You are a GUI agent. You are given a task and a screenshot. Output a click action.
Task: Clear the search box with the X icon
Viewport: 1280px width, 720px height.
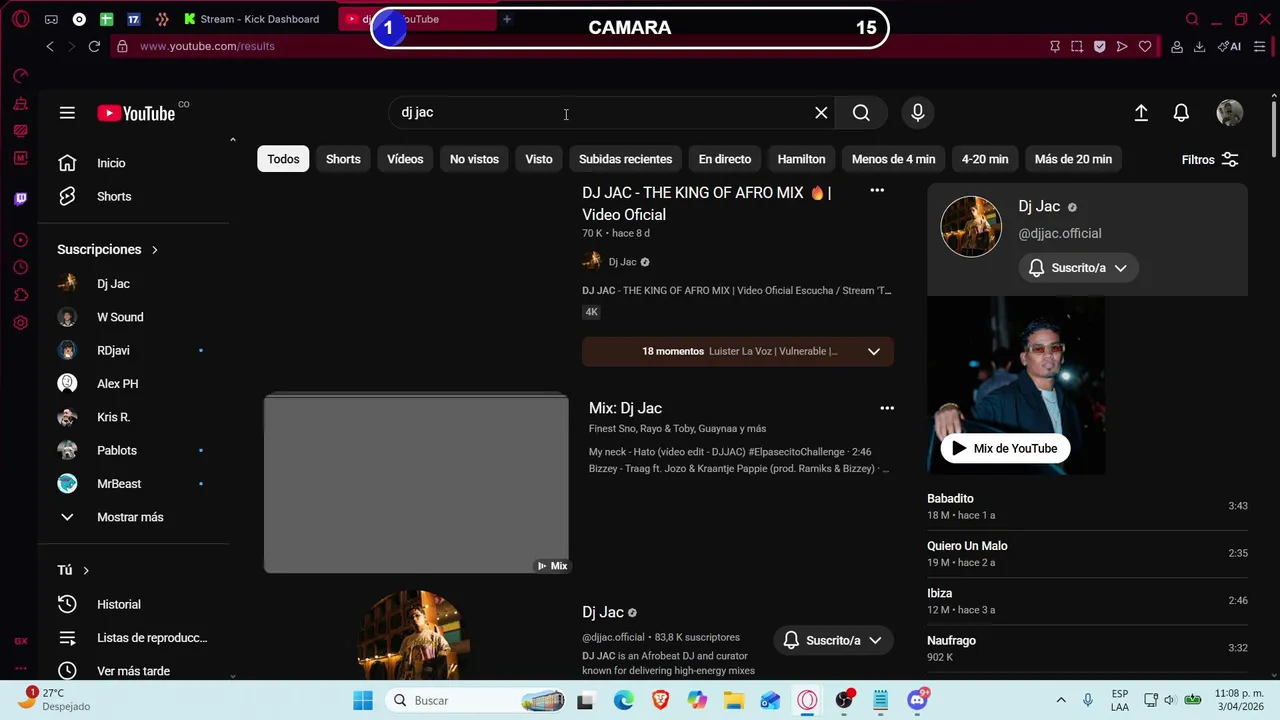pos(821,113)
